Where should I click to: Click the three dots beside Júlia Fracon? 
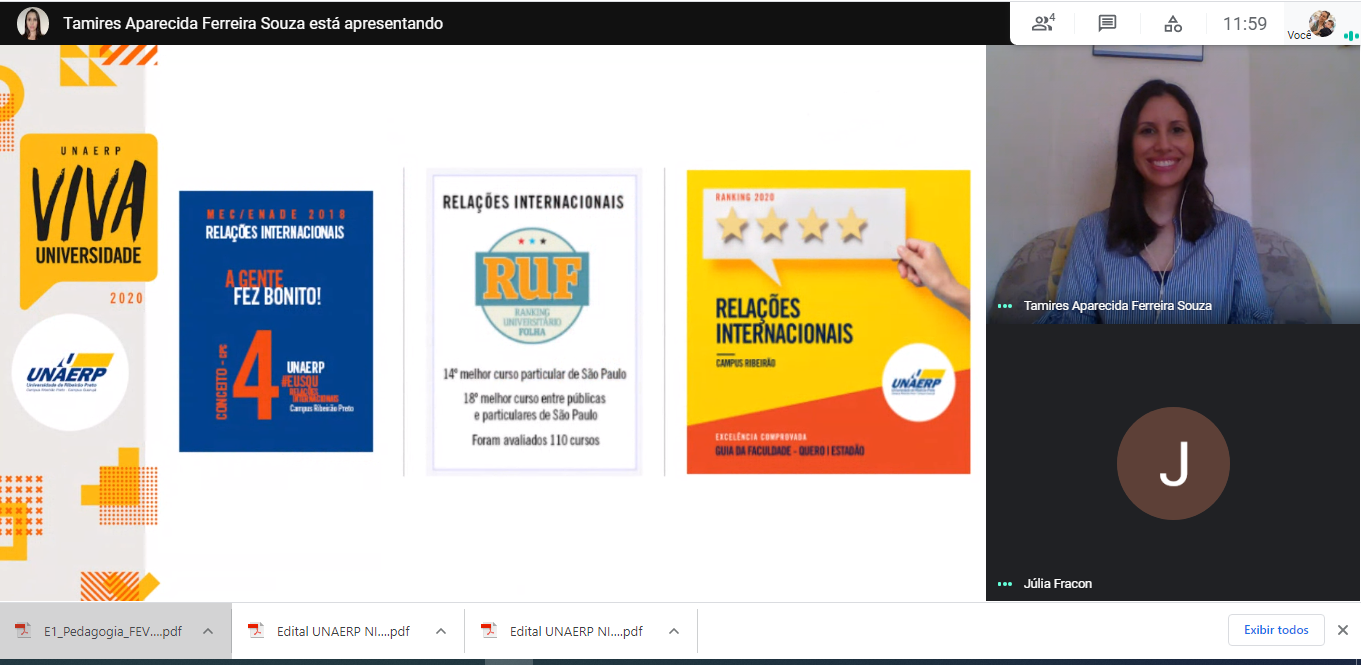[x=1005, y=584]
